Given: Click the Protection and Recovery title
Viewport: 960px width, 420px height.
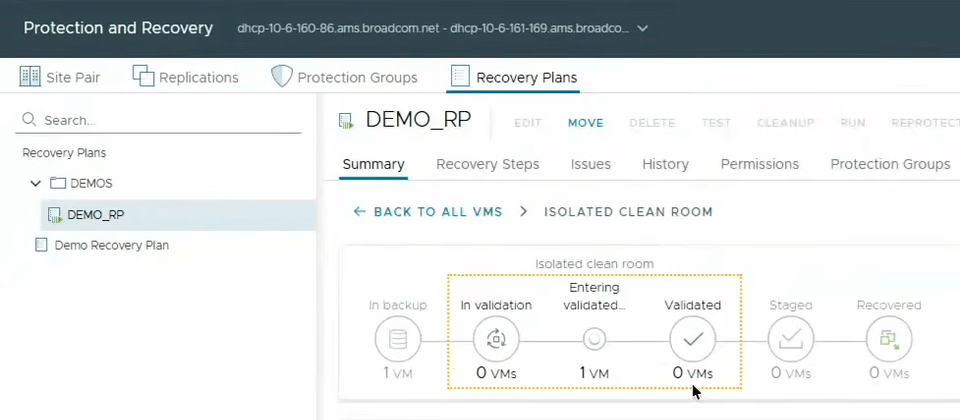Looking at the screenshot, I should tap(118, 28).
